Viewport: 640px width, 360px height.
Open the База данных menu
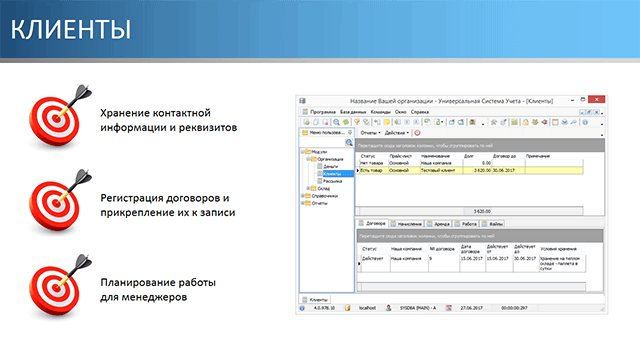(353, 112)
